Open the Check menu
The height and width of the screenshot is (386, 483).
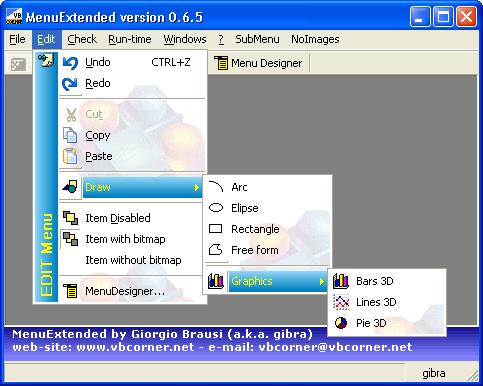[x=82, y=39]
